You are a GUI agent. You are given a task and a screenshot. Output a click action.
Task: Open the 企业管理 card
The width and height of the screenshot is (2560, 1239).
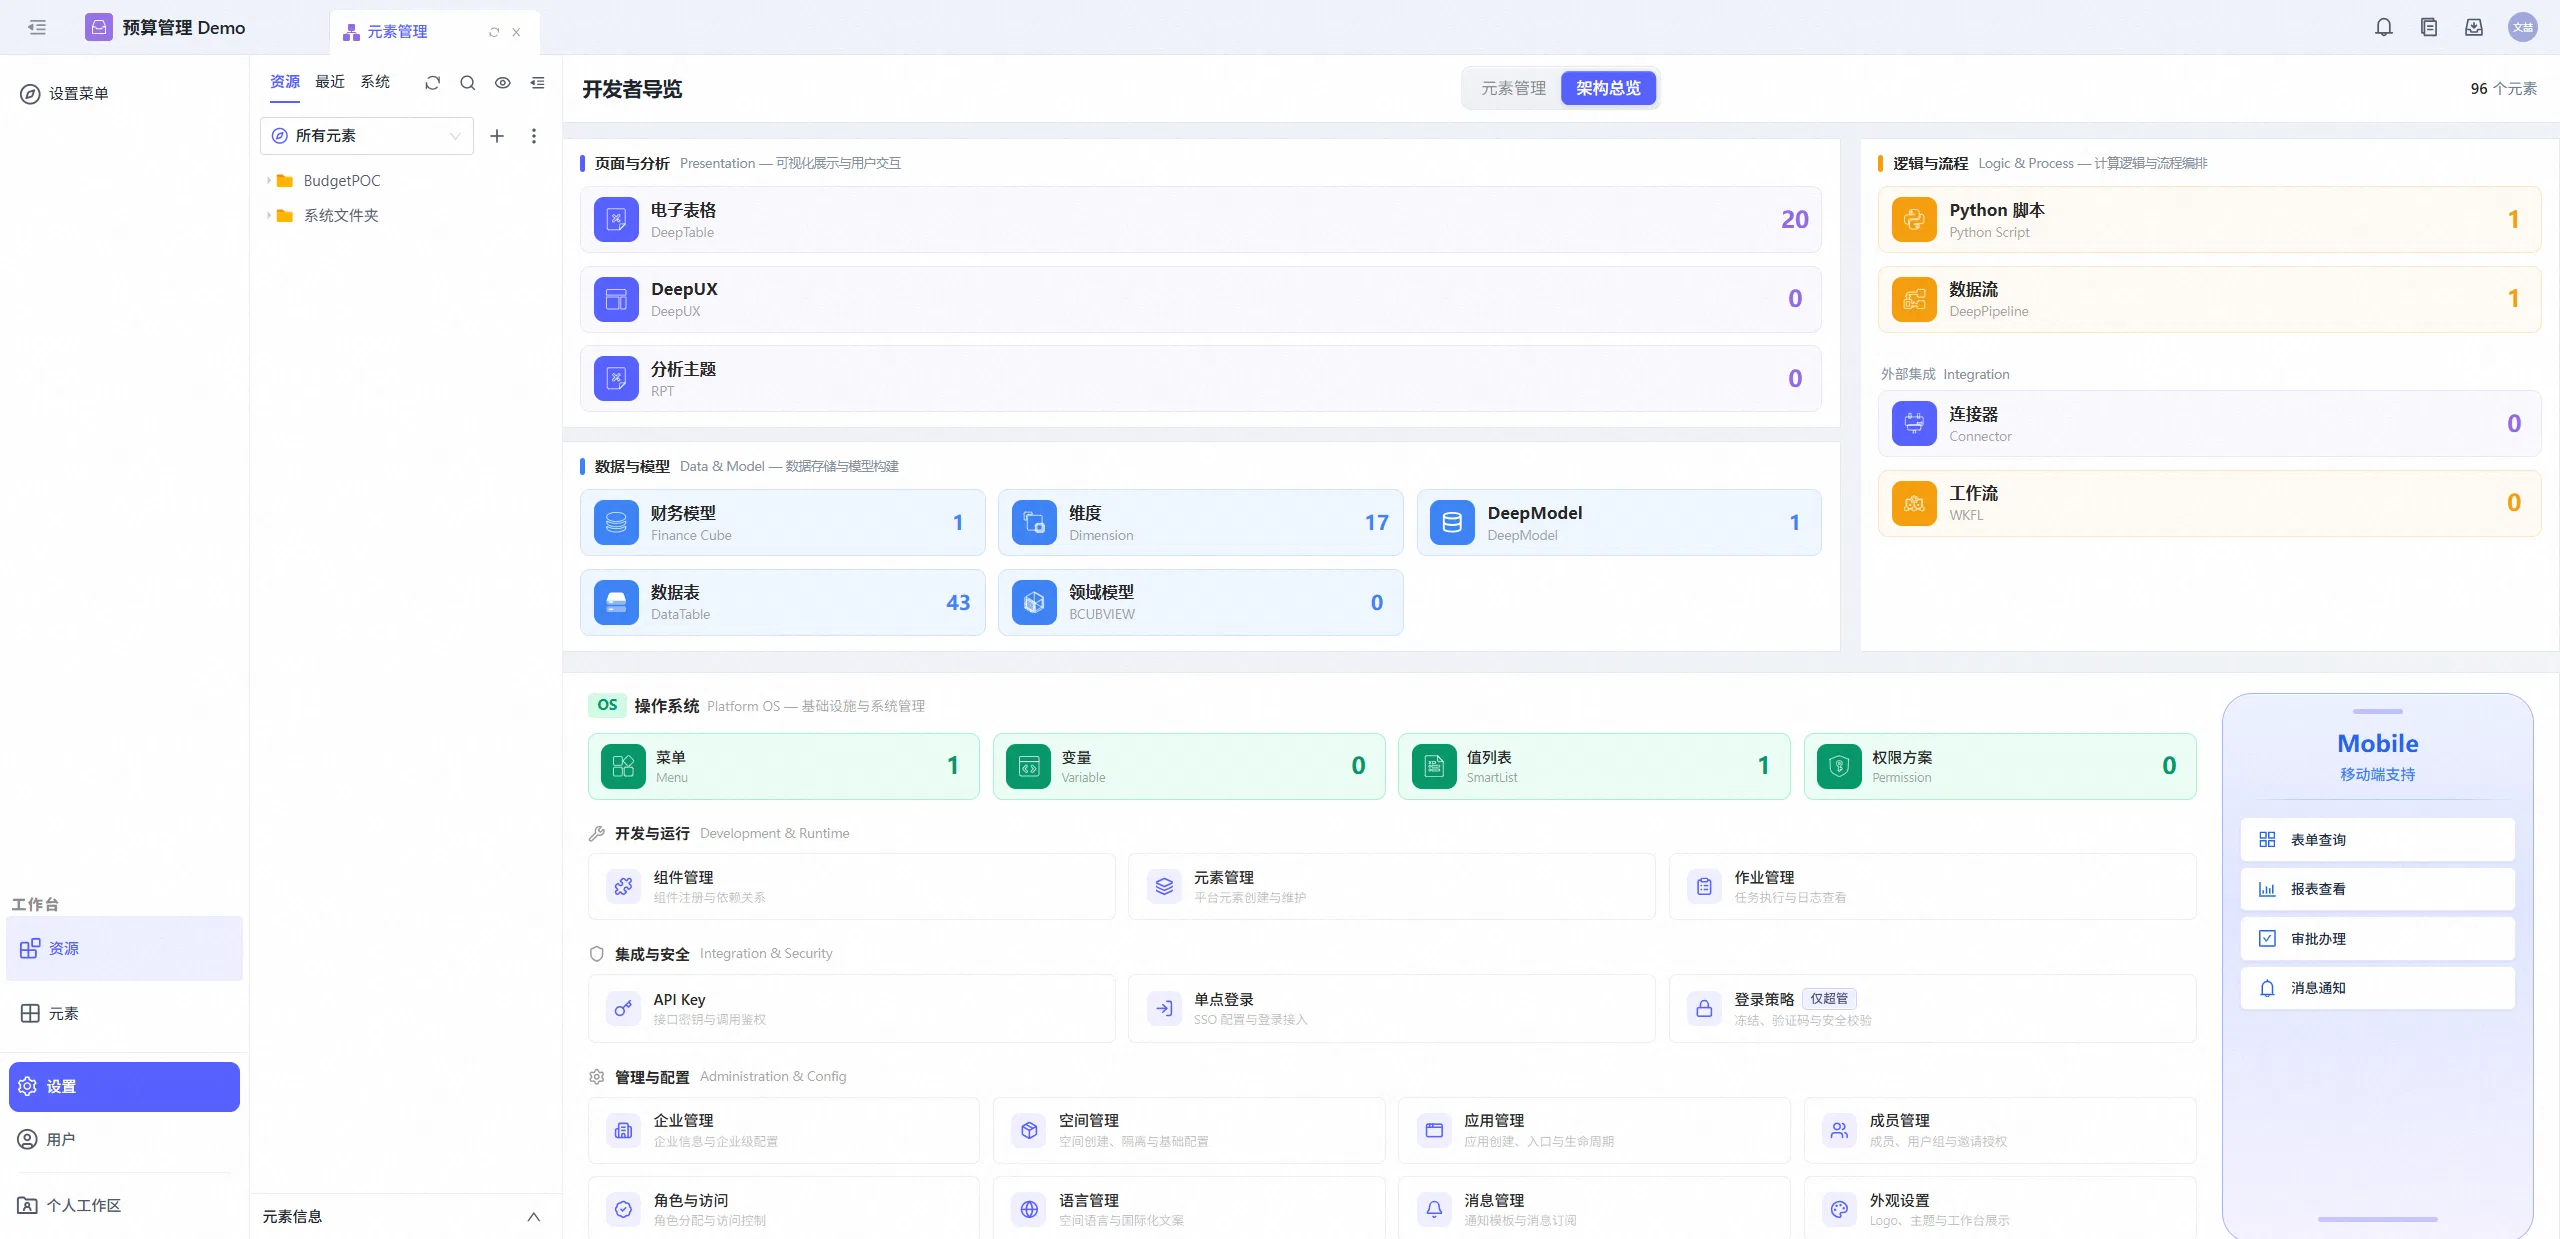783,1131
